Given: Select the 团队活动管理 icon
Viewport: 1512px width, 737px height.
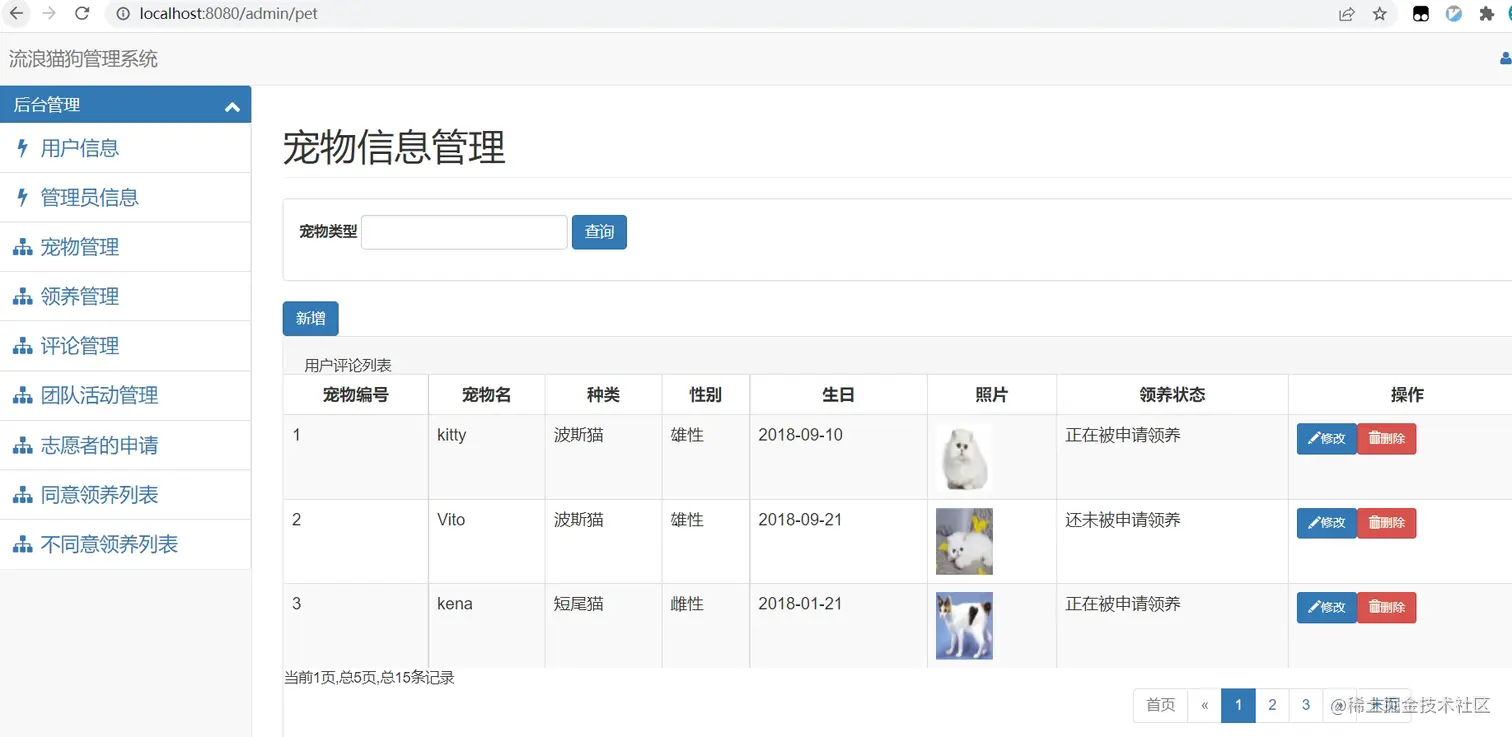Looking at the screenshot, I should click(x=22, y=395).
